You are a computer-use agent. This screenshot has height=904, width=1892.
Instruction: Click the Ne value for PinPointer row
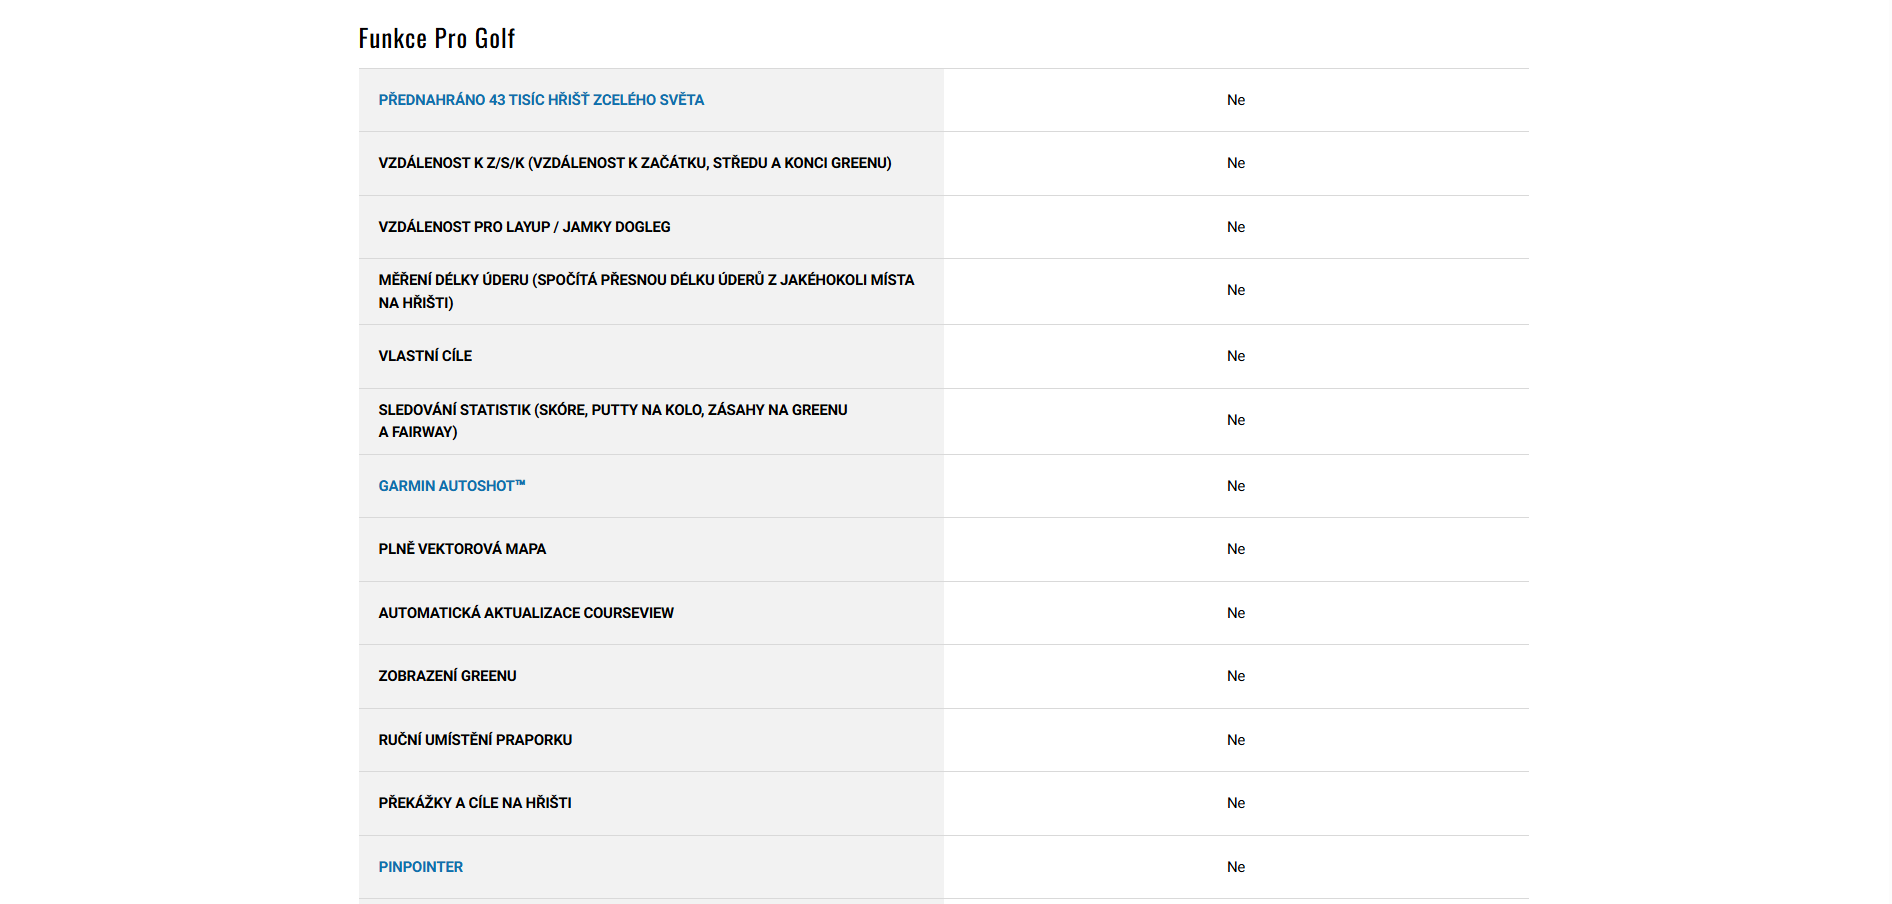tap(1236, 867)
